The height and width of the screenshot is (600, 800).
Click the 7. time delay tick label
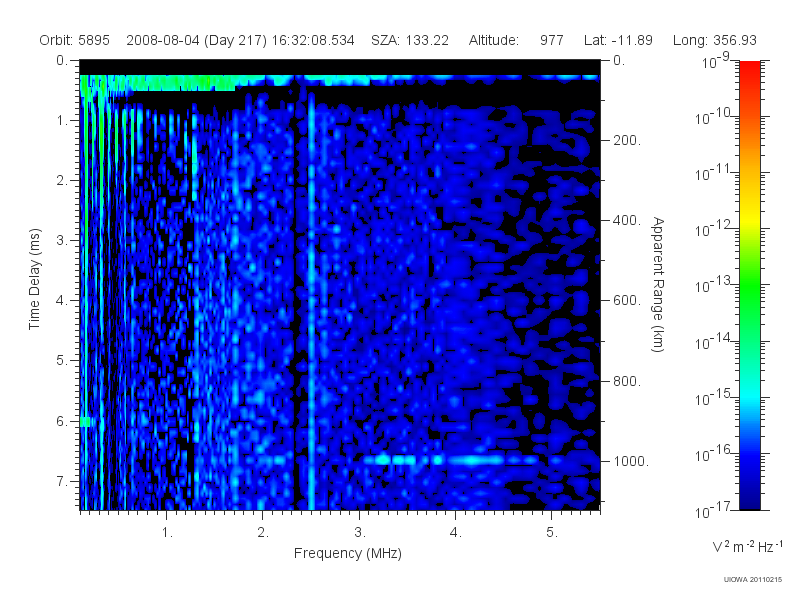62,481
